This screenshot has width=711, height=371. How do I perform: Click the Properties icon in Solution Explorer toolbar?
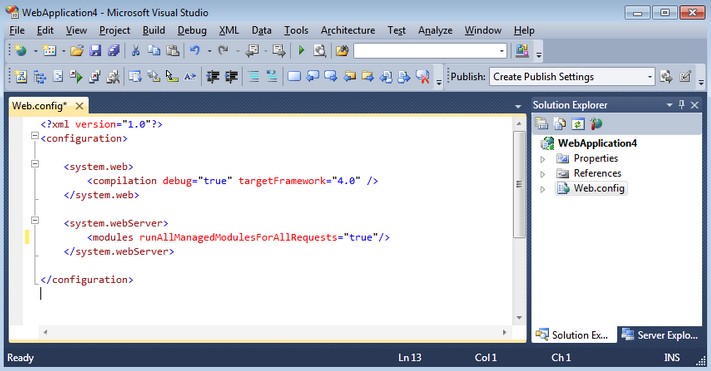tap(541, 124)
